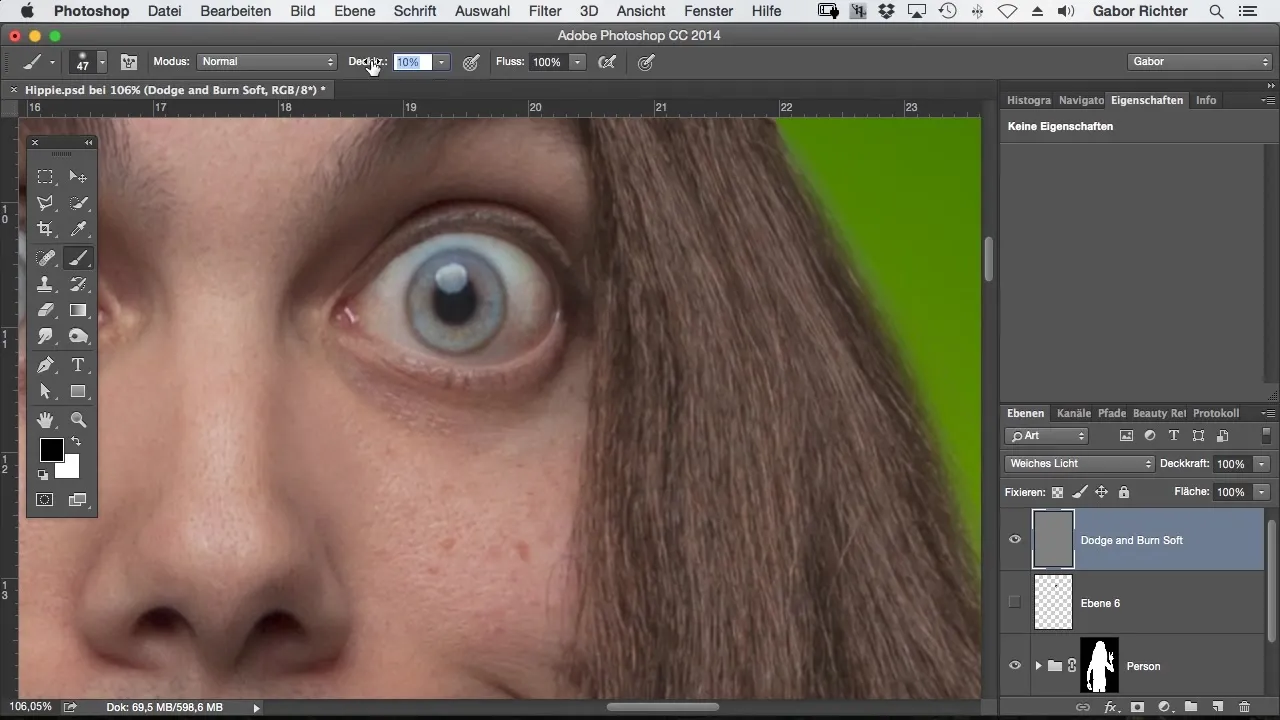Screen dimensions: 1280x720
Task: Click the black foreground color swatch
Action: (x=51, y=450)
